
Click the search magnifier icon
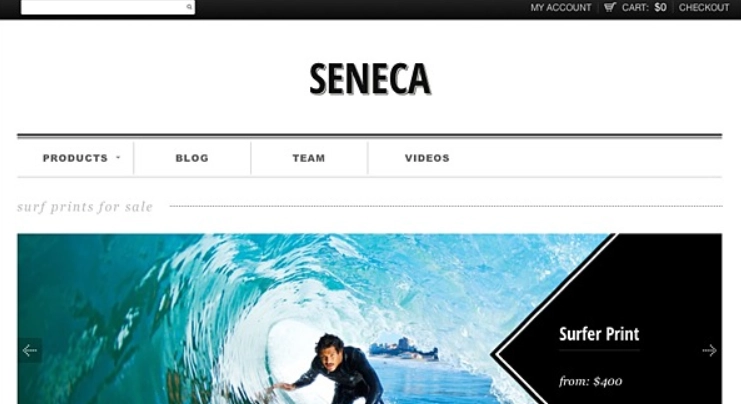tap(189, 7)
